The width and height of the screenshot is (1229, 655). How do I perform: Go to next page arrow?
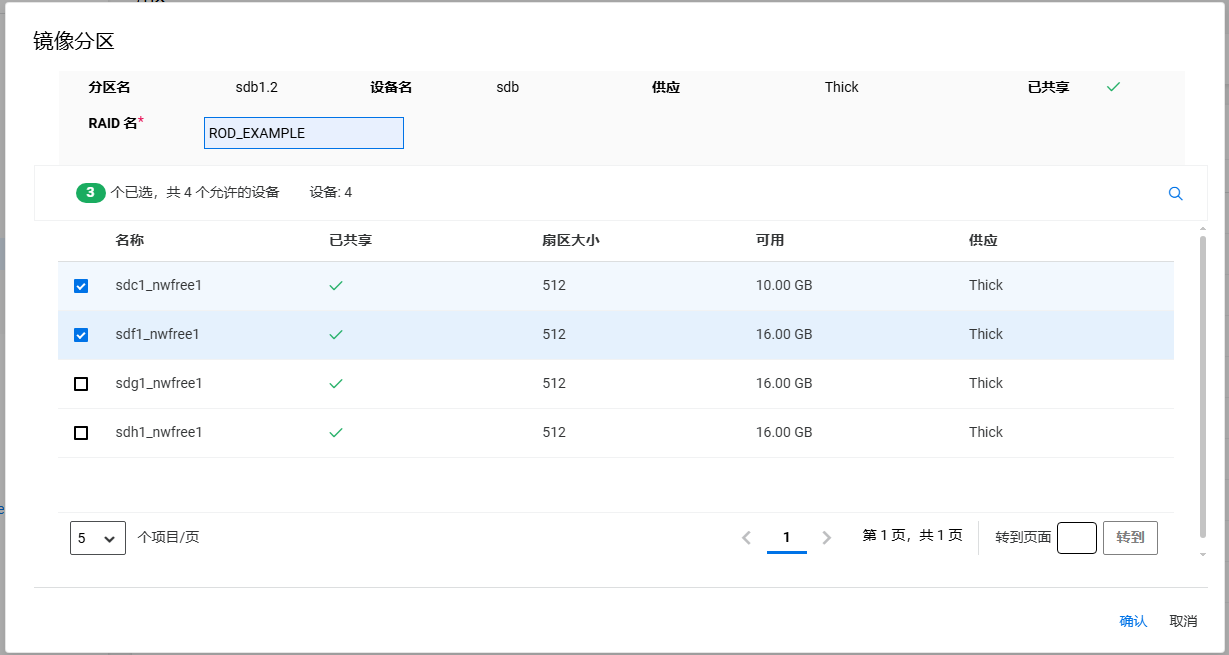tap(826, 538)
